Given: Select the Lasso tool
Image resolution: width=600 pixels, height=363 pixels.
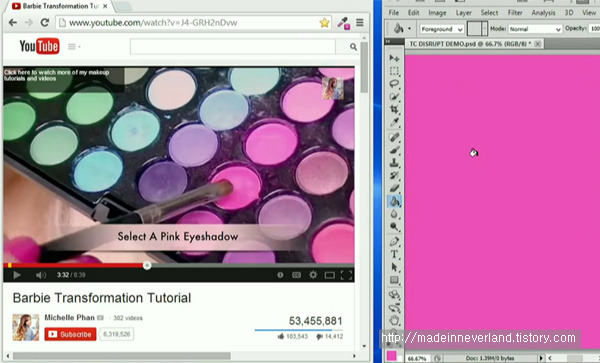Looking at the screenshot, I should [x=394, y=84].
